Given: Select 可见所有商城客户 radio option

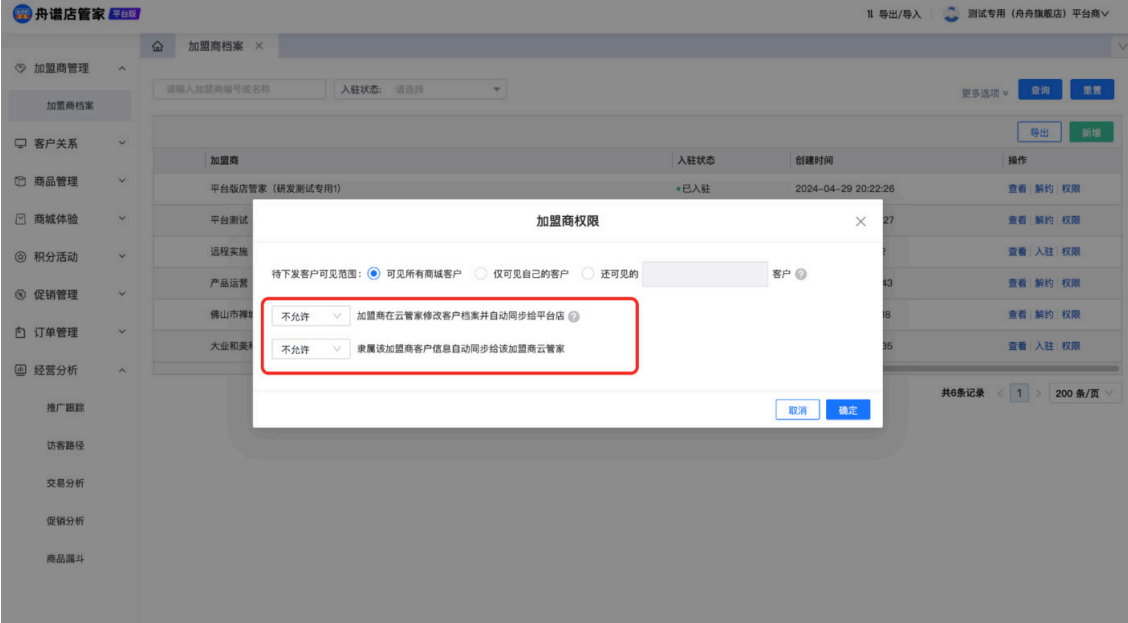Looking at the screenshot, I should click(373, 274).
